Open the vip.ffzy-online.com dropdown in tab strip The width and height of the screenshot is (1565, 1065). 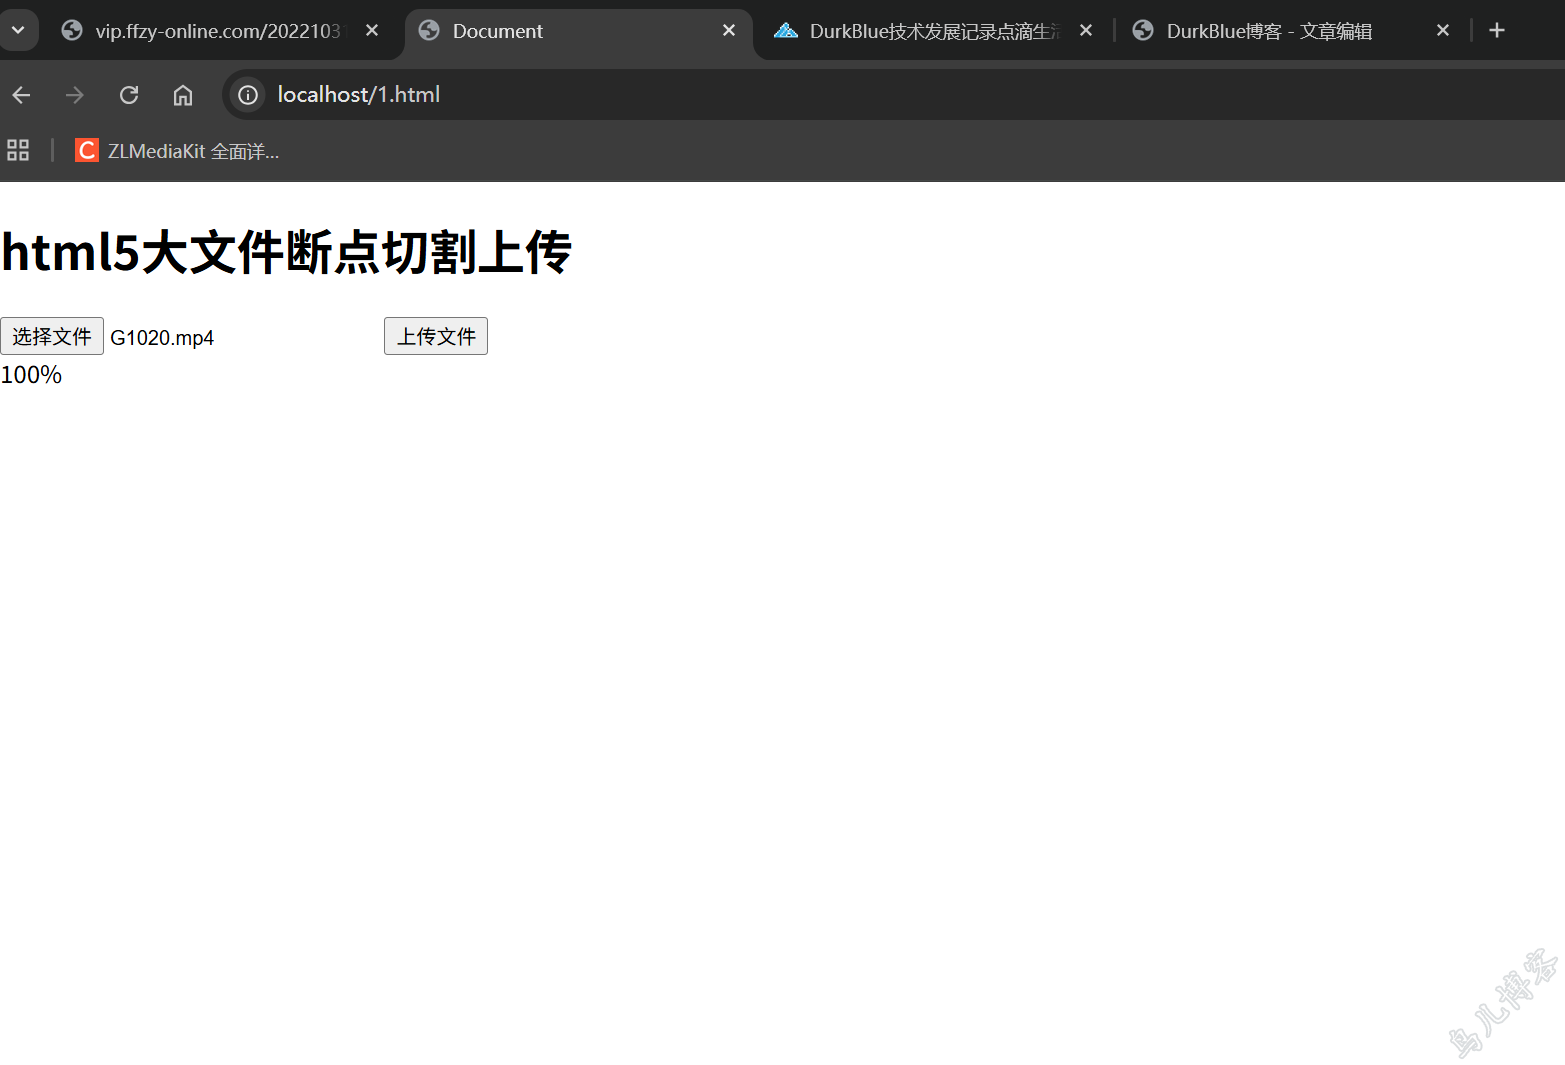(x=71, y=30)
